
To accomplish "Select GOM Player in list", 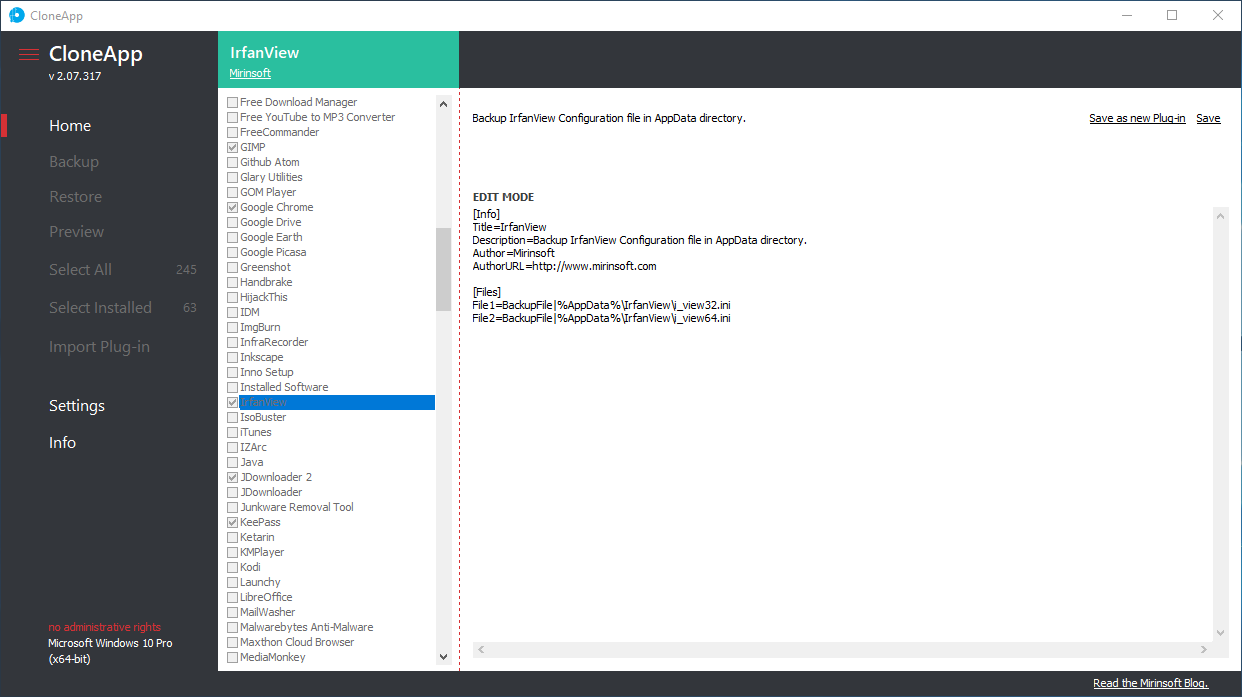I will pos(268,192).
